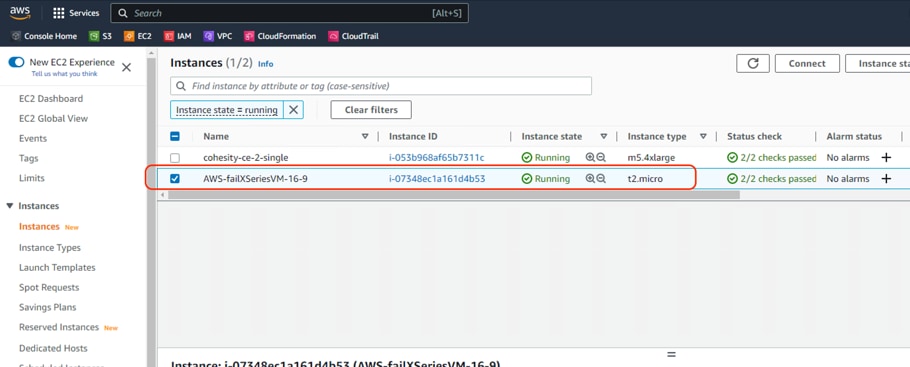Open Reserved Instances

[x=59, y=327]
